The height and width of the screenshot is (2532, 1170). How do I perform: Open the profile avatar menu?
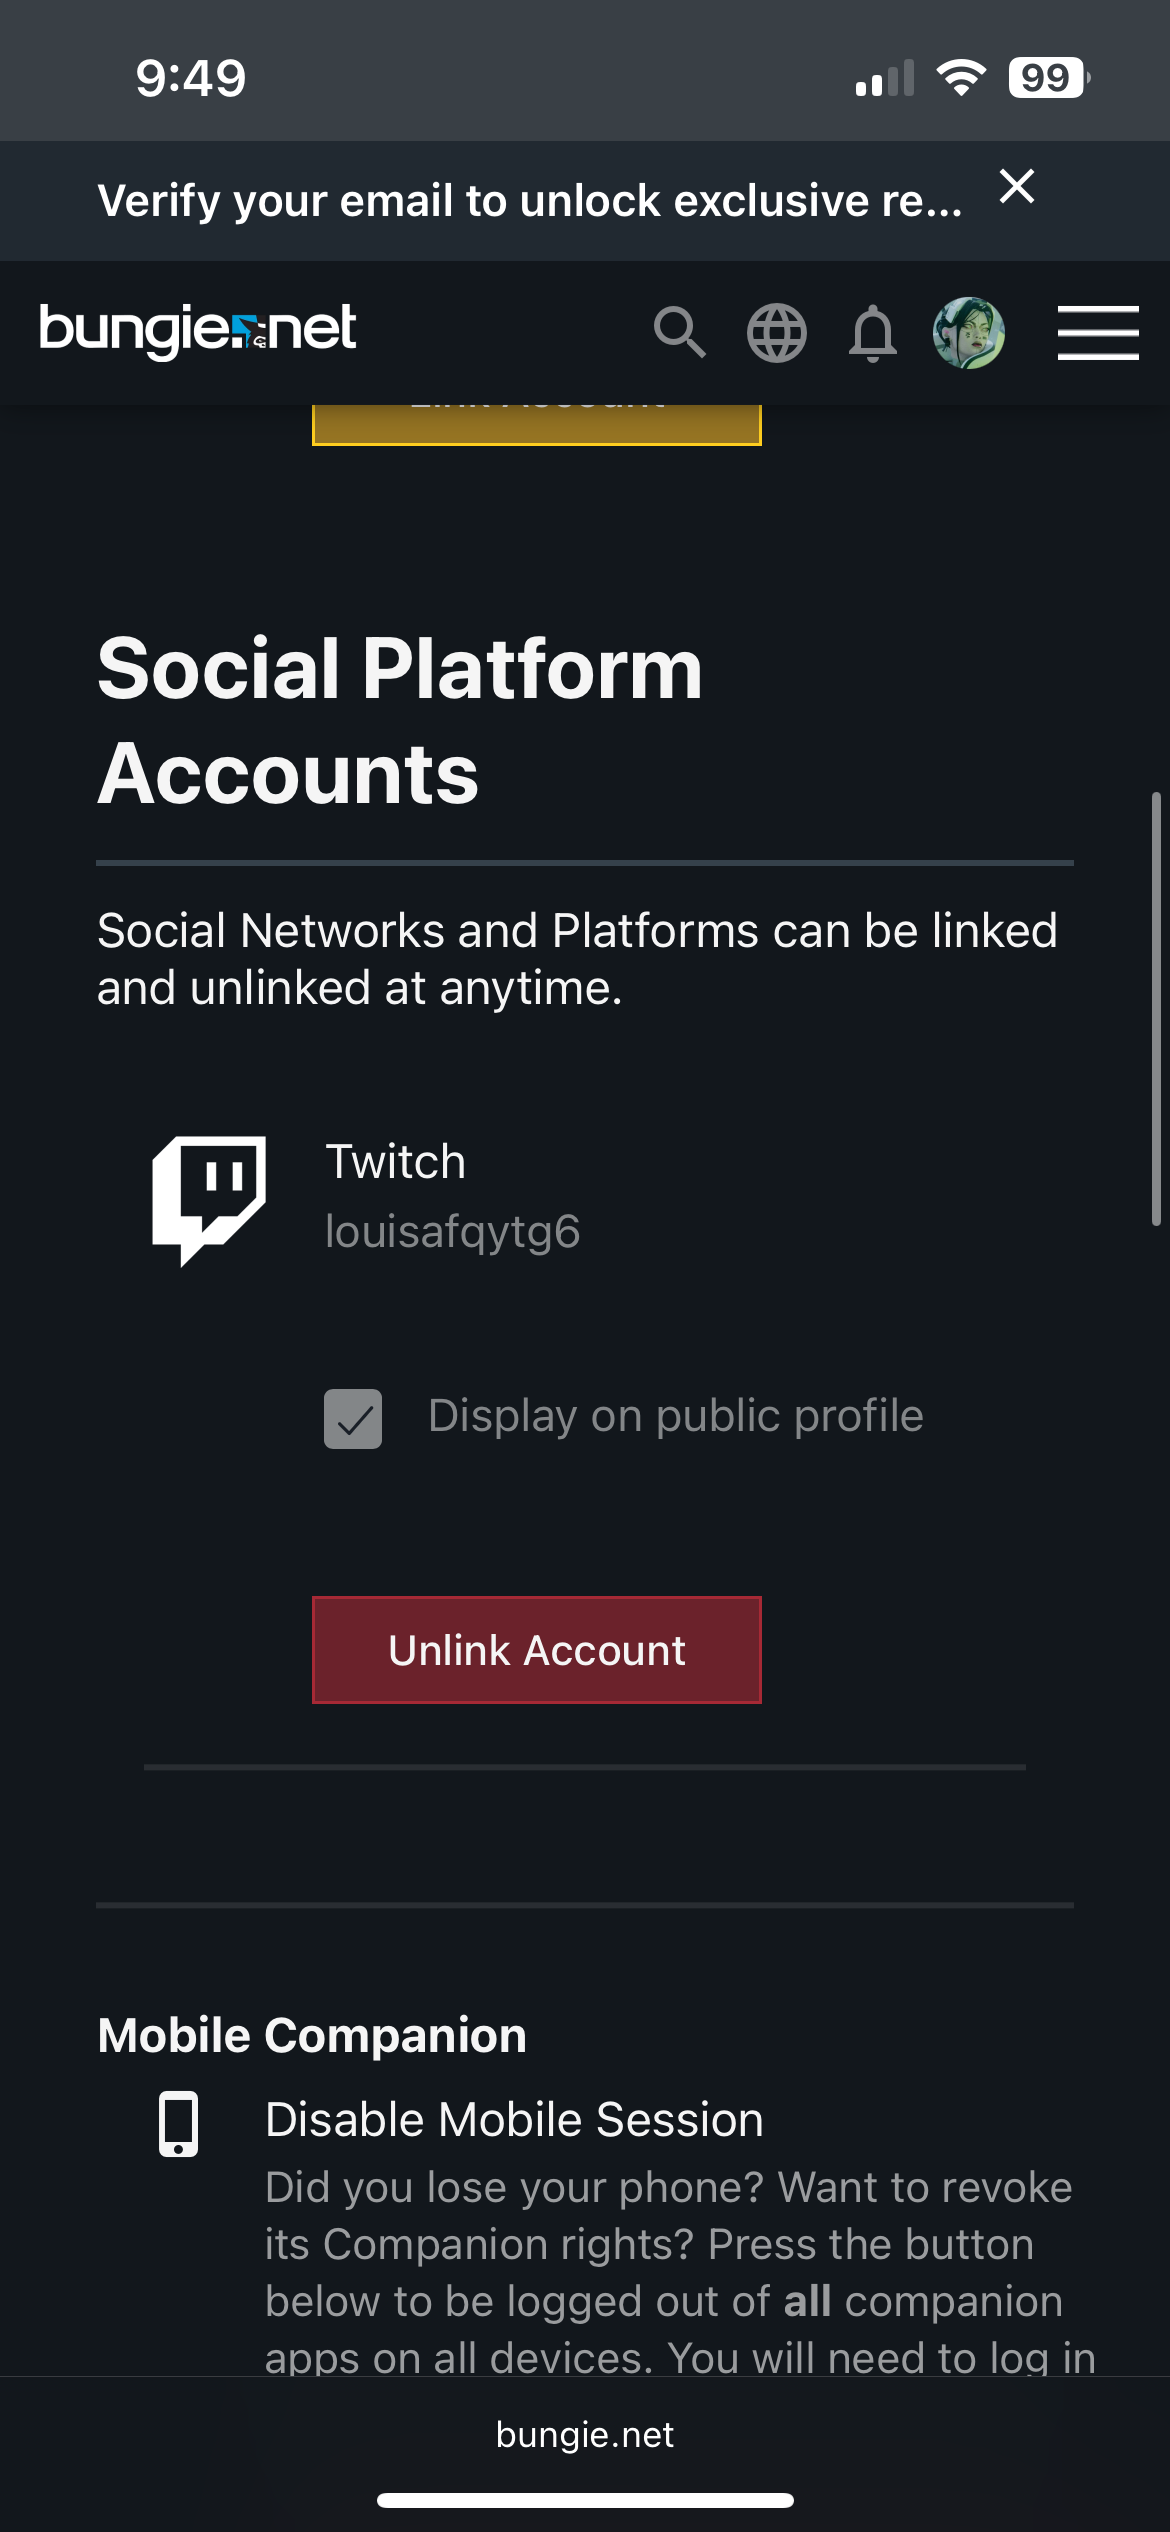[x=968, y=333]
